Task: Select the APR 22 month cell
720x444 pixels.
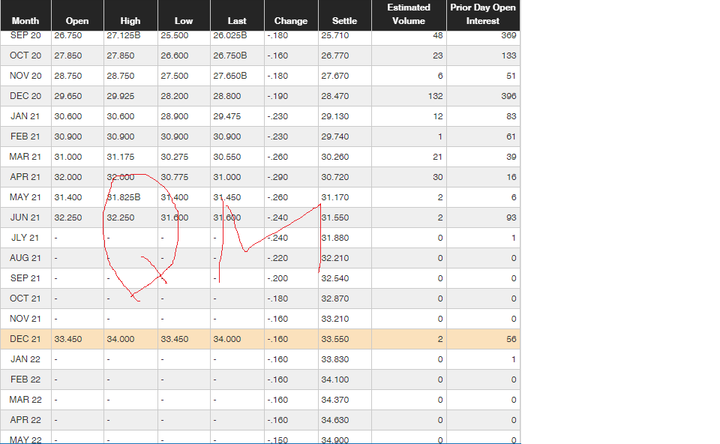Action: pyautogui.click(x=25, y=420)
